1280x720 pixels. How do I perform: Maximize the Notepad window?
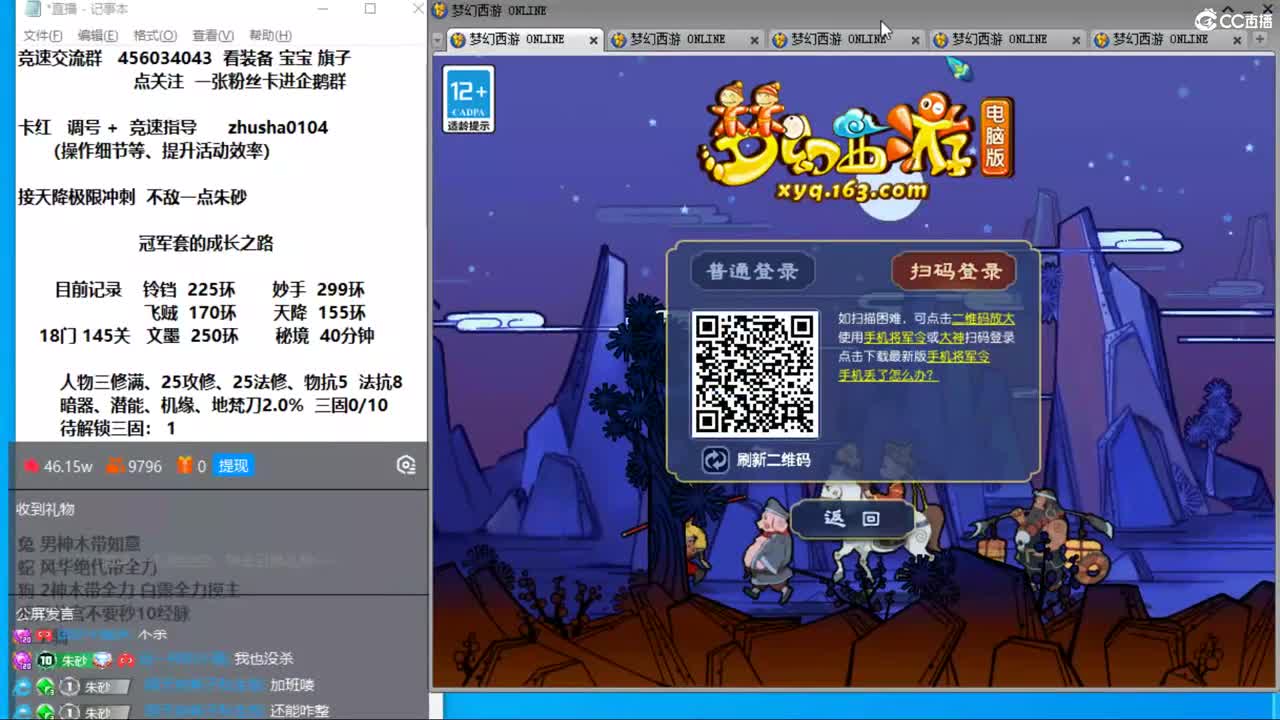tap(370, 9)
